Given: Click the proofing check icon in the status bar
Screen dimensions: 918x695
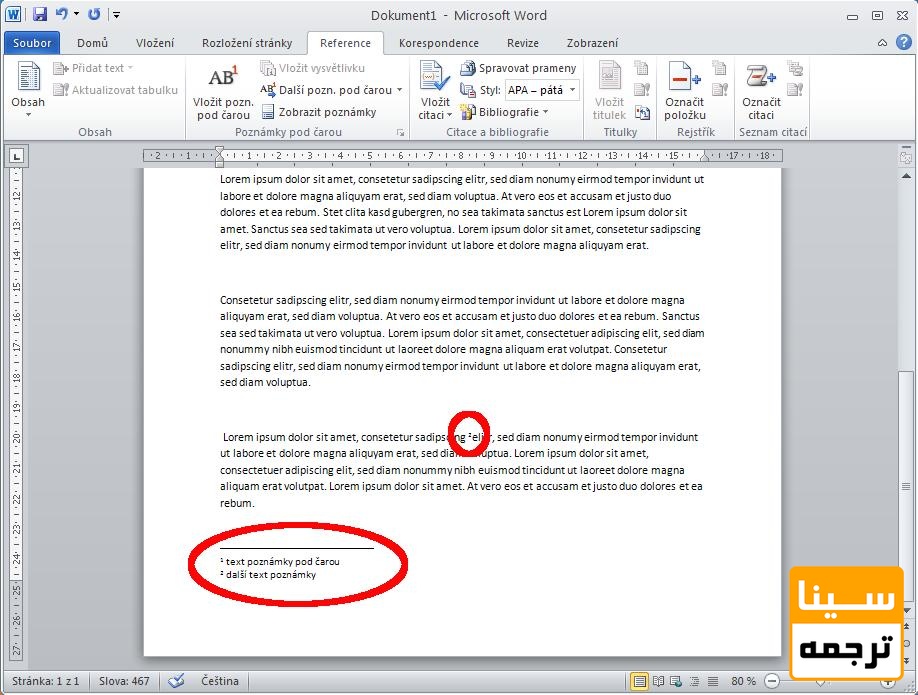Looking at the screenshot, I should click(176, 681).
